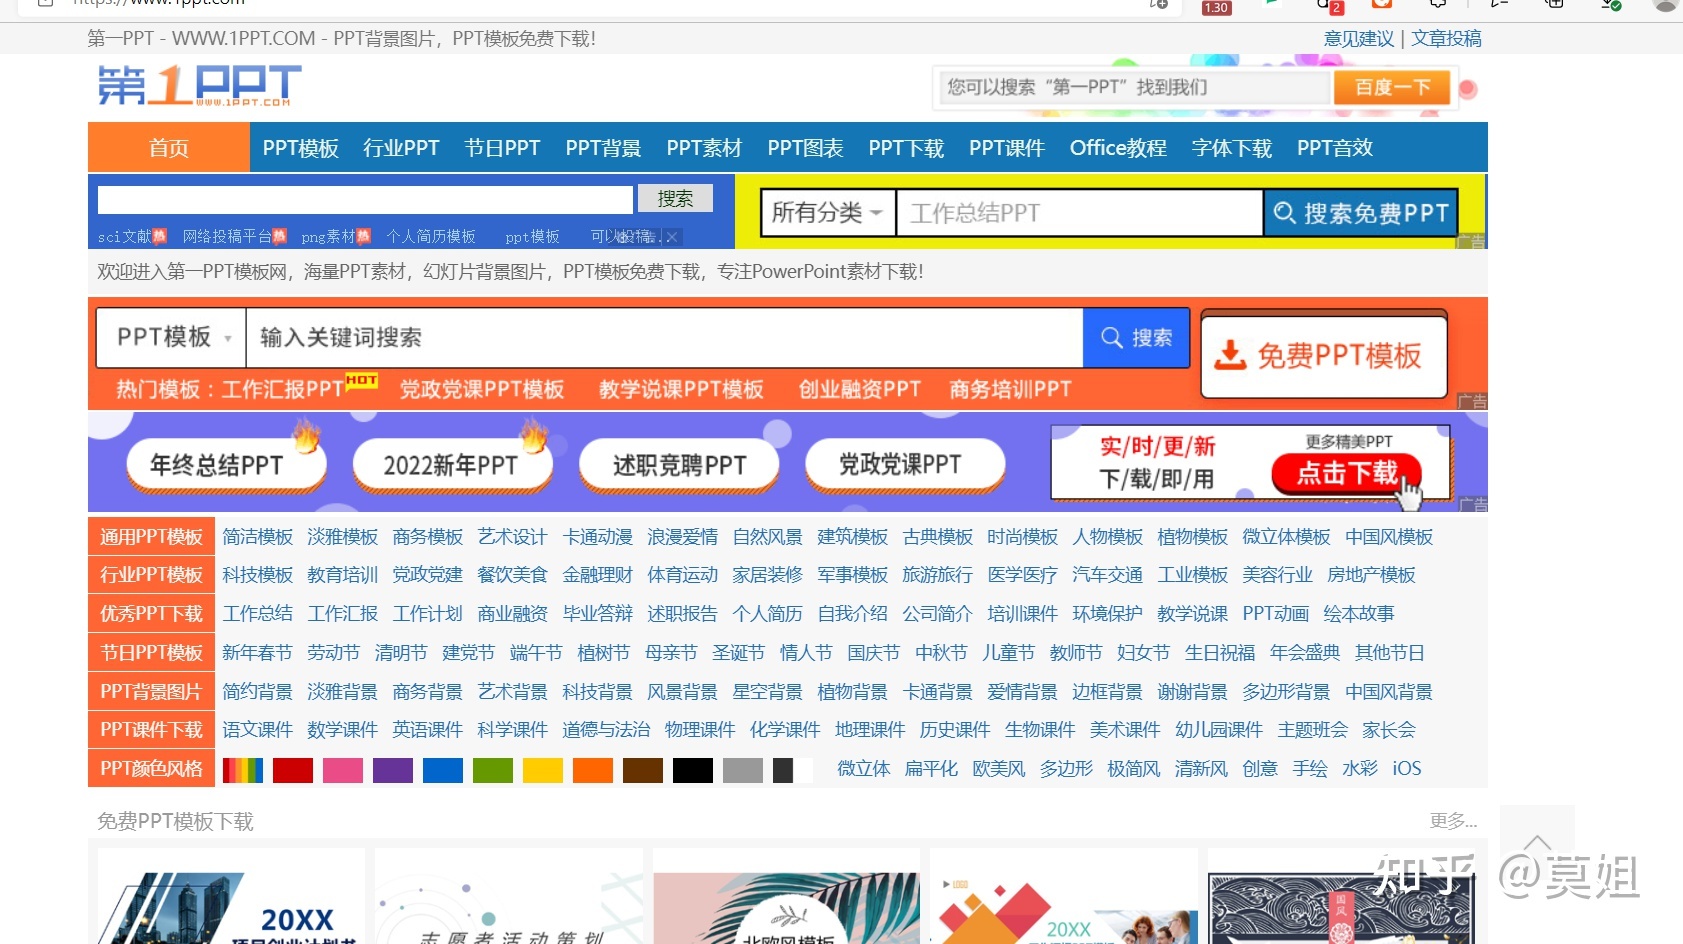Open the 所有分类 category dropdown
The height and width of the screenshot is (944, 1683).
click(x=827, y=213)
